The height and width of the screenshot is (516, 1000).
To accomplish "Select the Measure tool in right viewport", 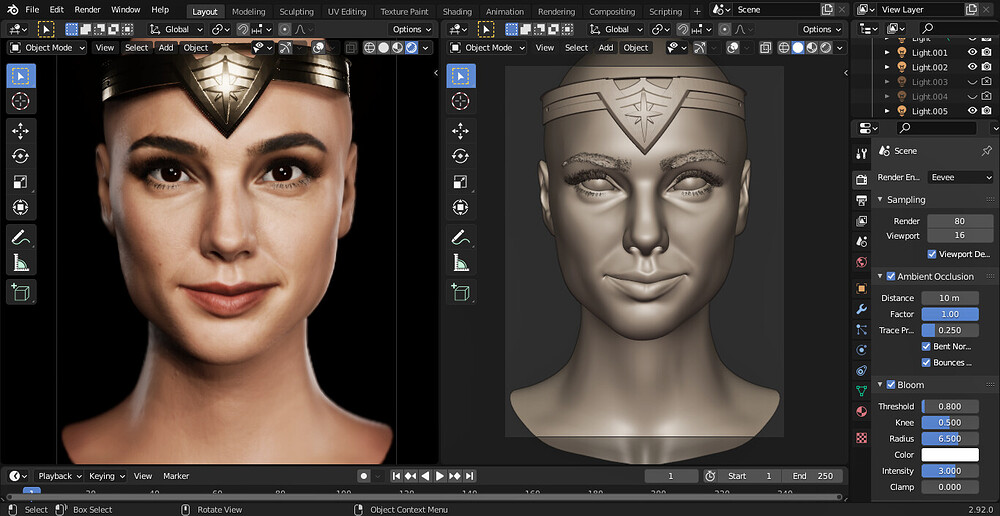I will (x=460, y=262).
